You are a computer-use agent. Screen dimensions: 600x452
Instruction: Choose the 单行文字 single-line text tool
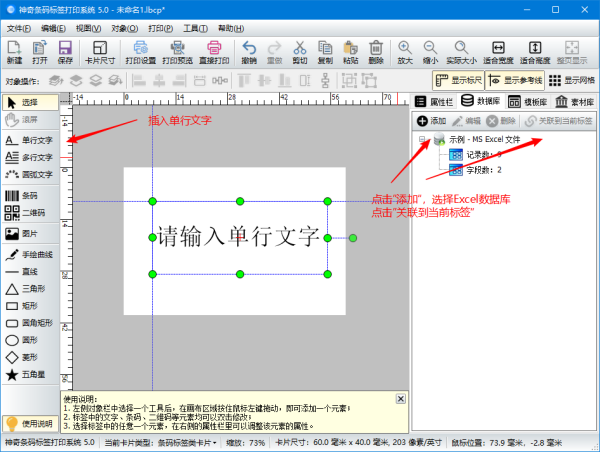click(x=28, y=140)
